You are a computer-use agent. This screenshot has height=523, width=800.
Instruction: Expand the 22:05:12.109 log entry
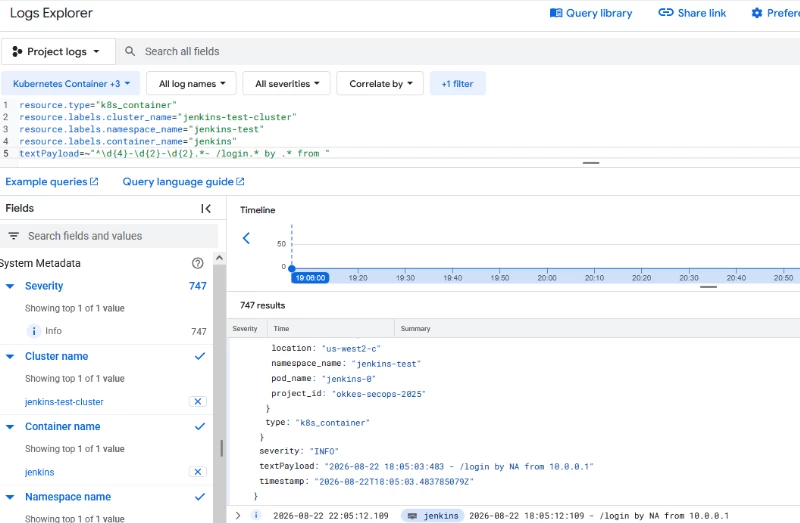[238, 516]
